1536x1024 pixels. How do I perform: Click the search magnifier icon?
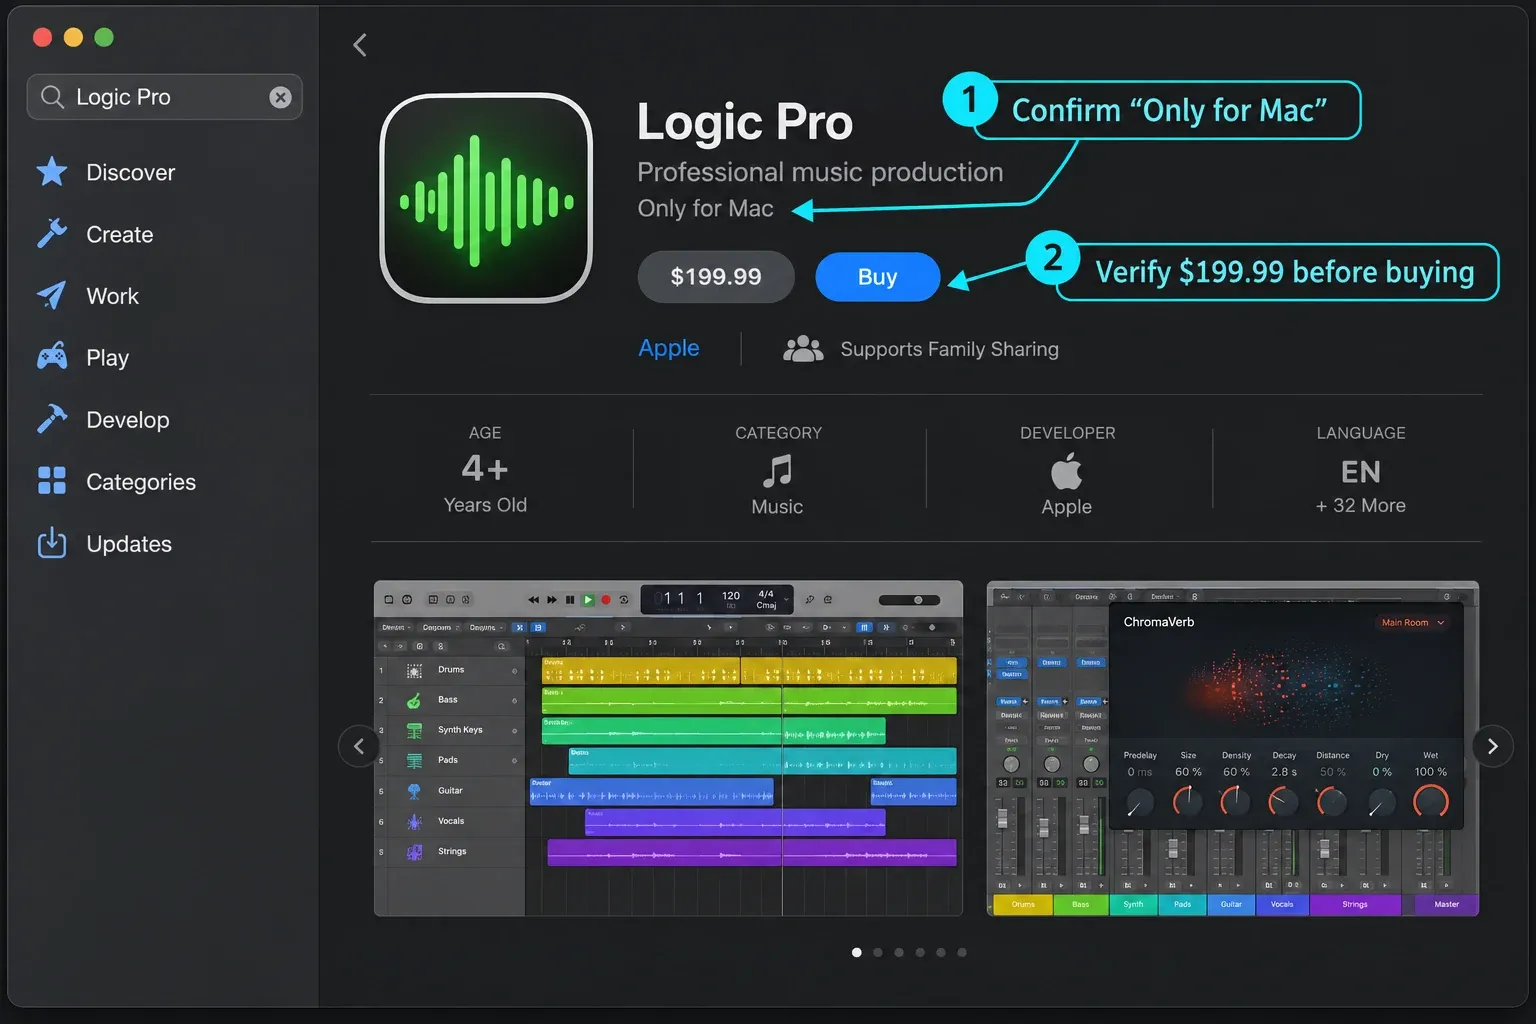coord(52,97)
